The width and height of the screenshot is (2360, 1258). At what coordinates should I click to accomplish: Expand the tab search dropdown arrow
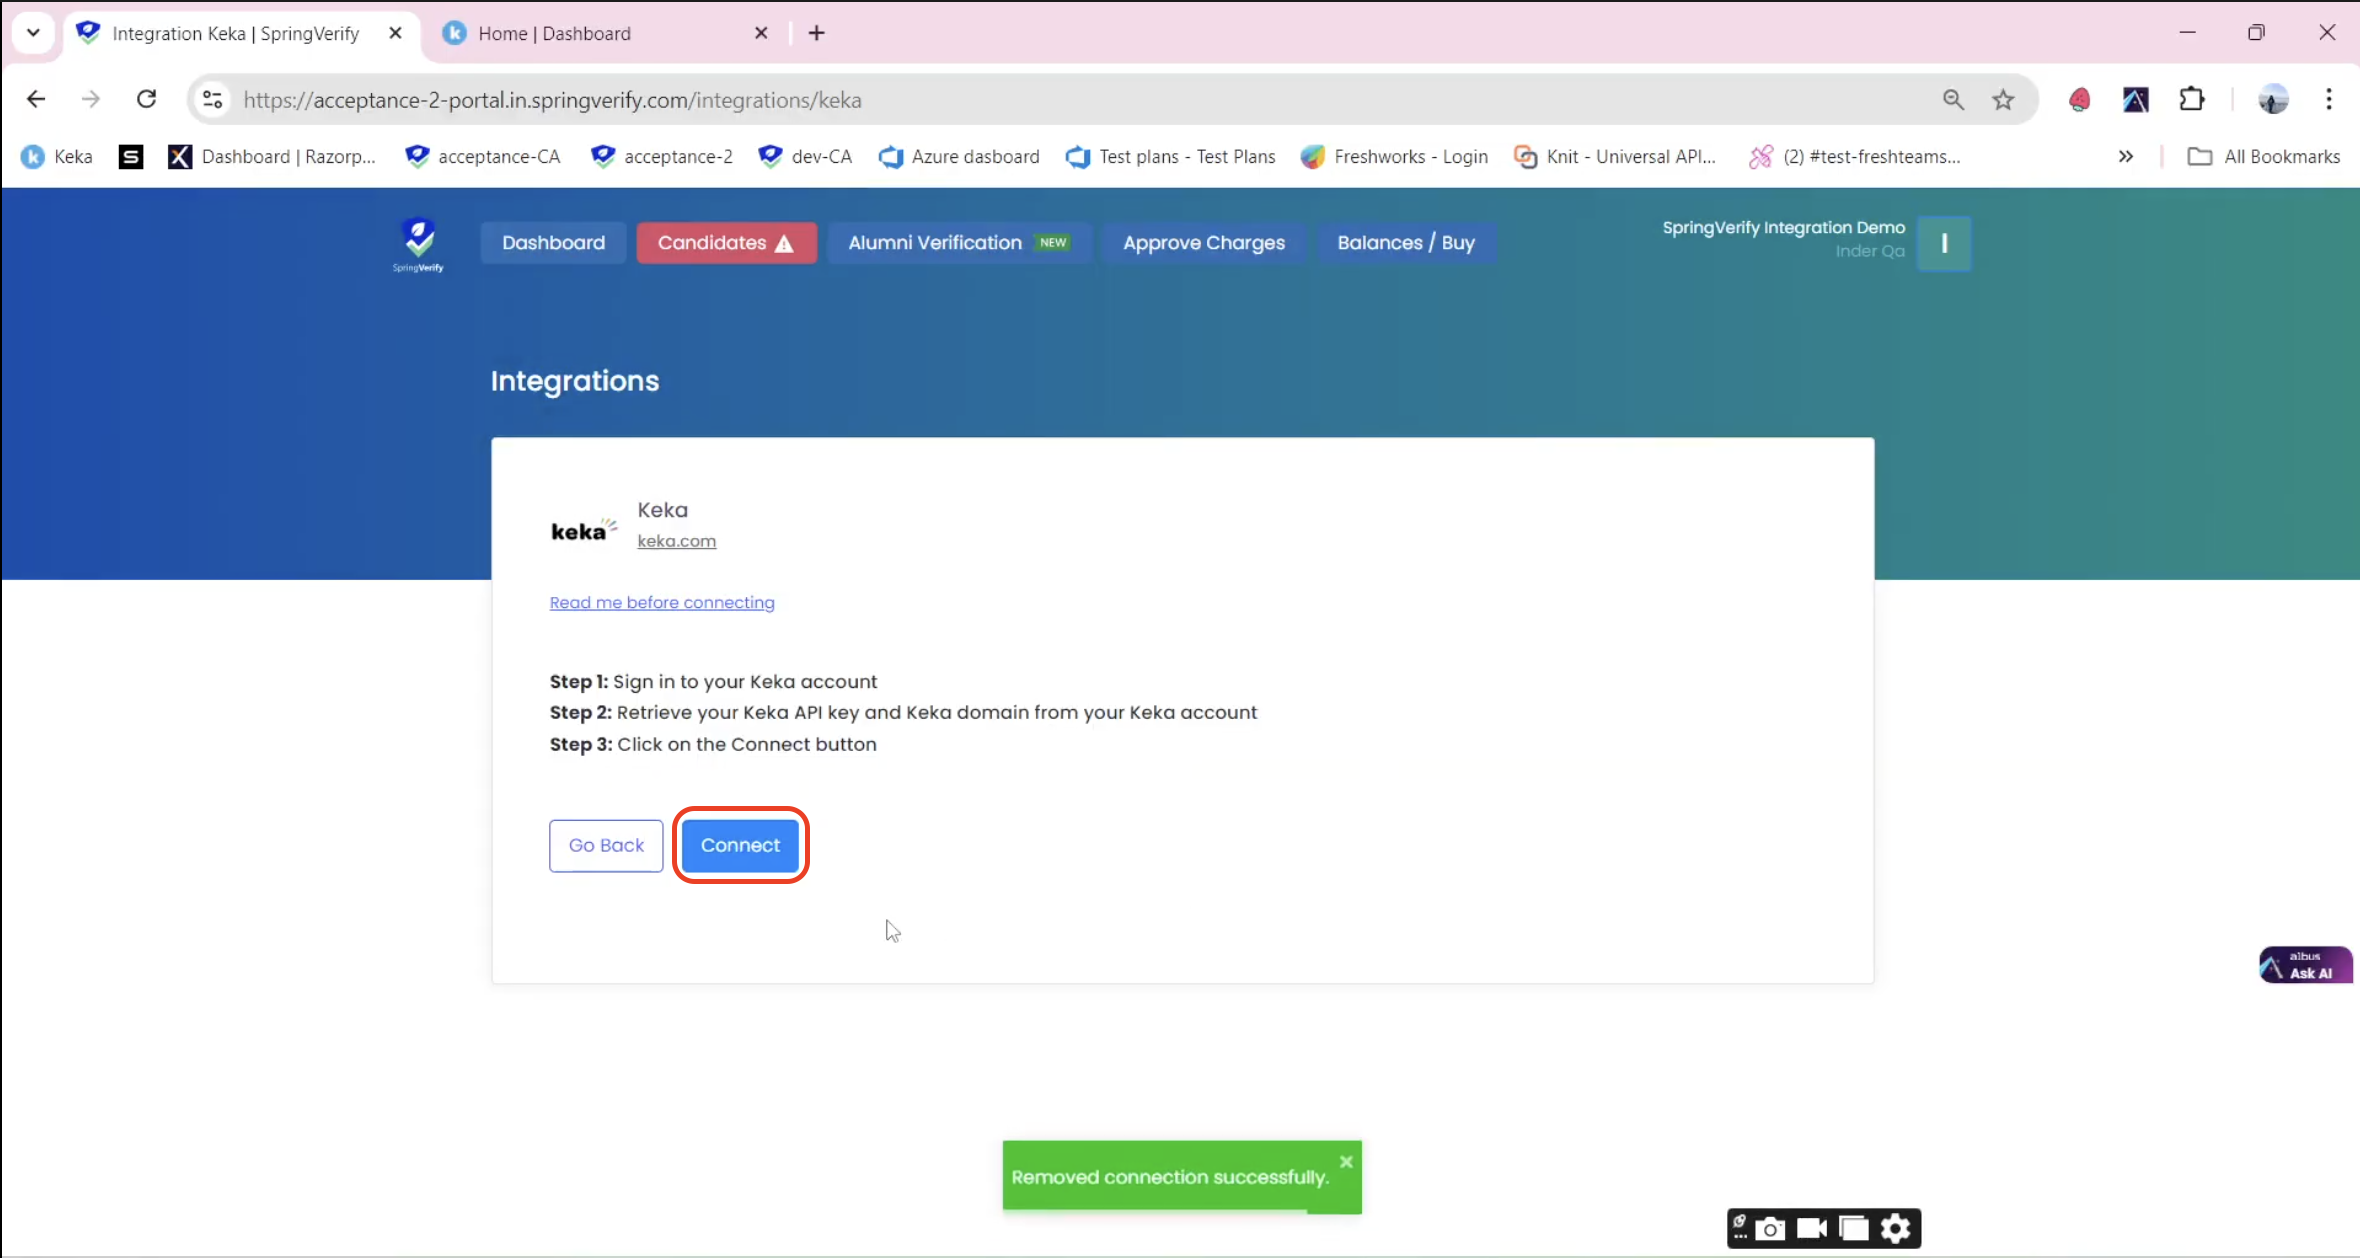33,32
